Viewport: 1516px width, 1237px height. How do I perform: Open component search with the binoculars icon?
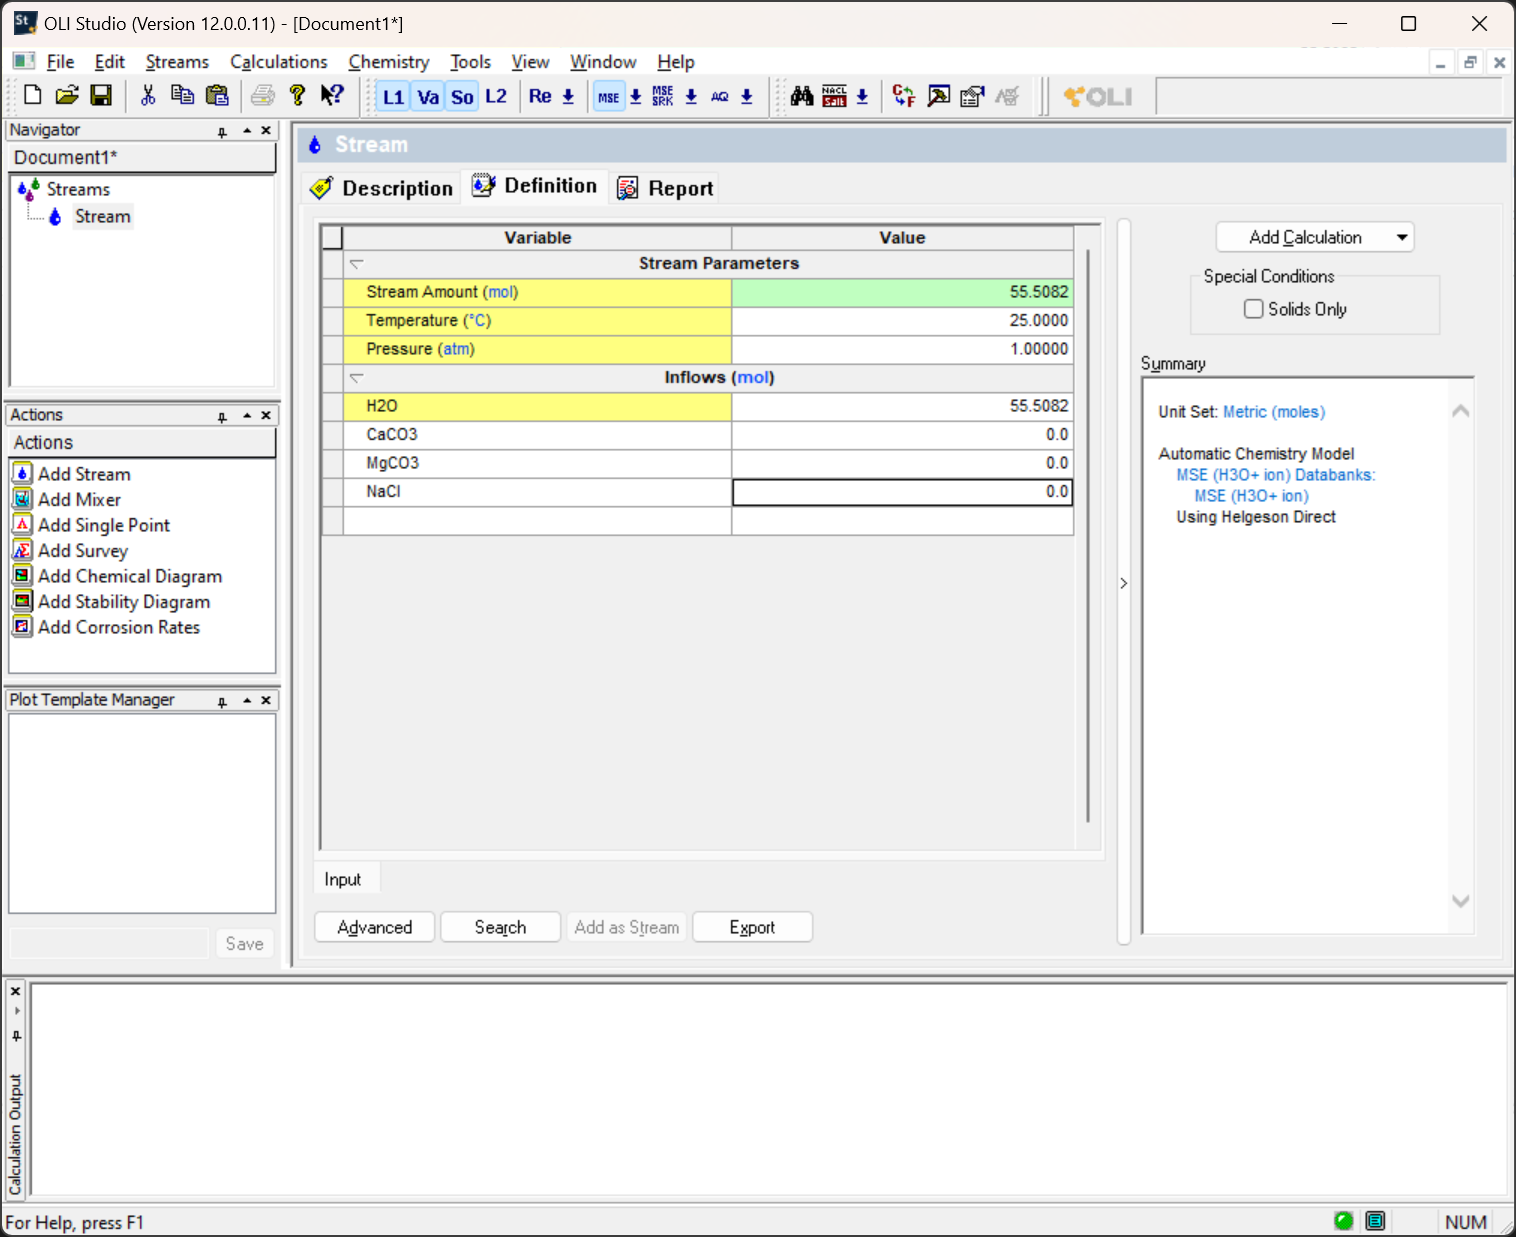pos(802,96)
